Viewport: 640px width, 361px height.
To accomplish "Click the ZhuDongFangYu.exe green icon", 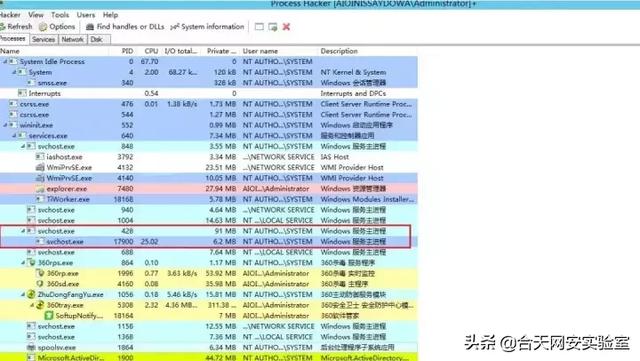I will (x=31, y=294).
